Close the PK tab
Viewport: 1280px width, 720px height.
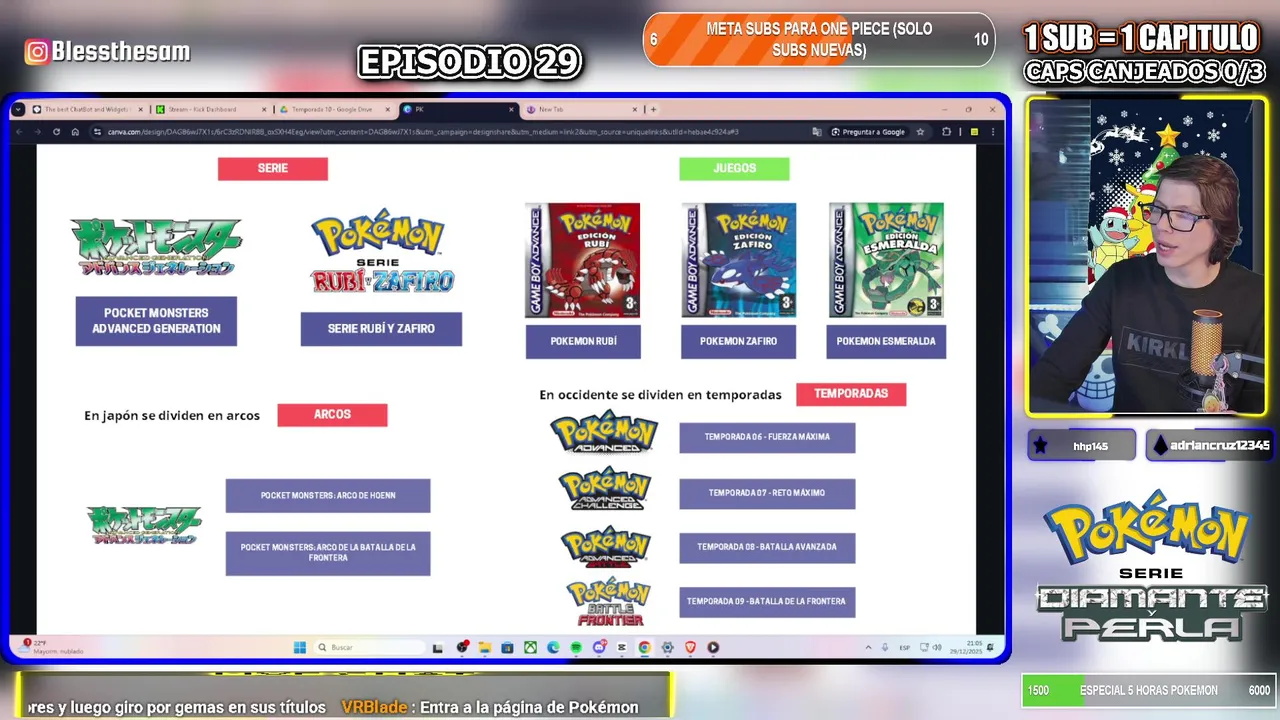(510, 109)
